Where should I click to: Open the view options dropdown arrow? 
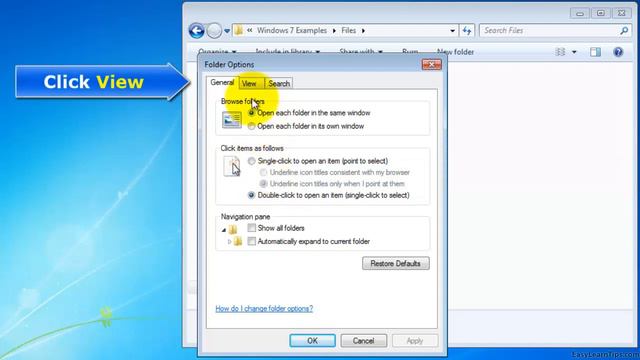574,52
